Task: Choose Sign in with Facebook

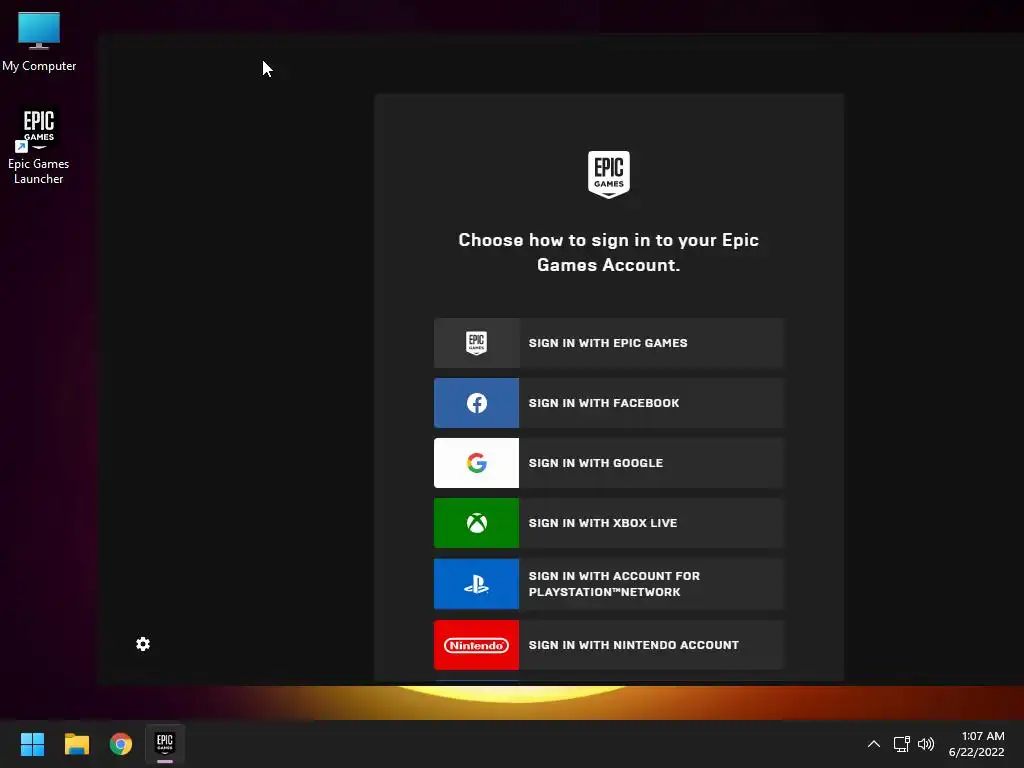Action: point(609,403)
